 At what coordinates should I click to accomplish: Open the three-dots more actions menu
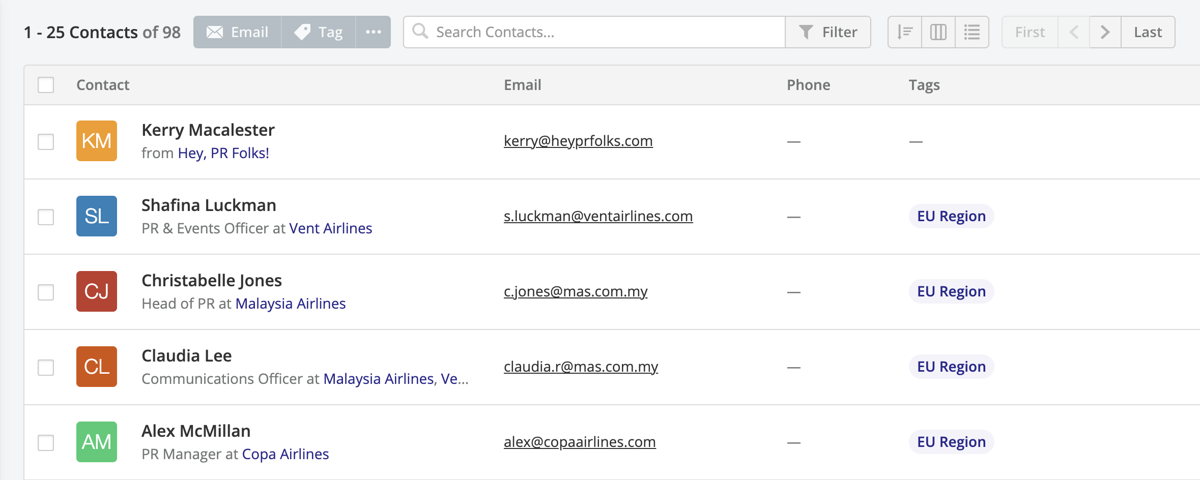(373, 32)
